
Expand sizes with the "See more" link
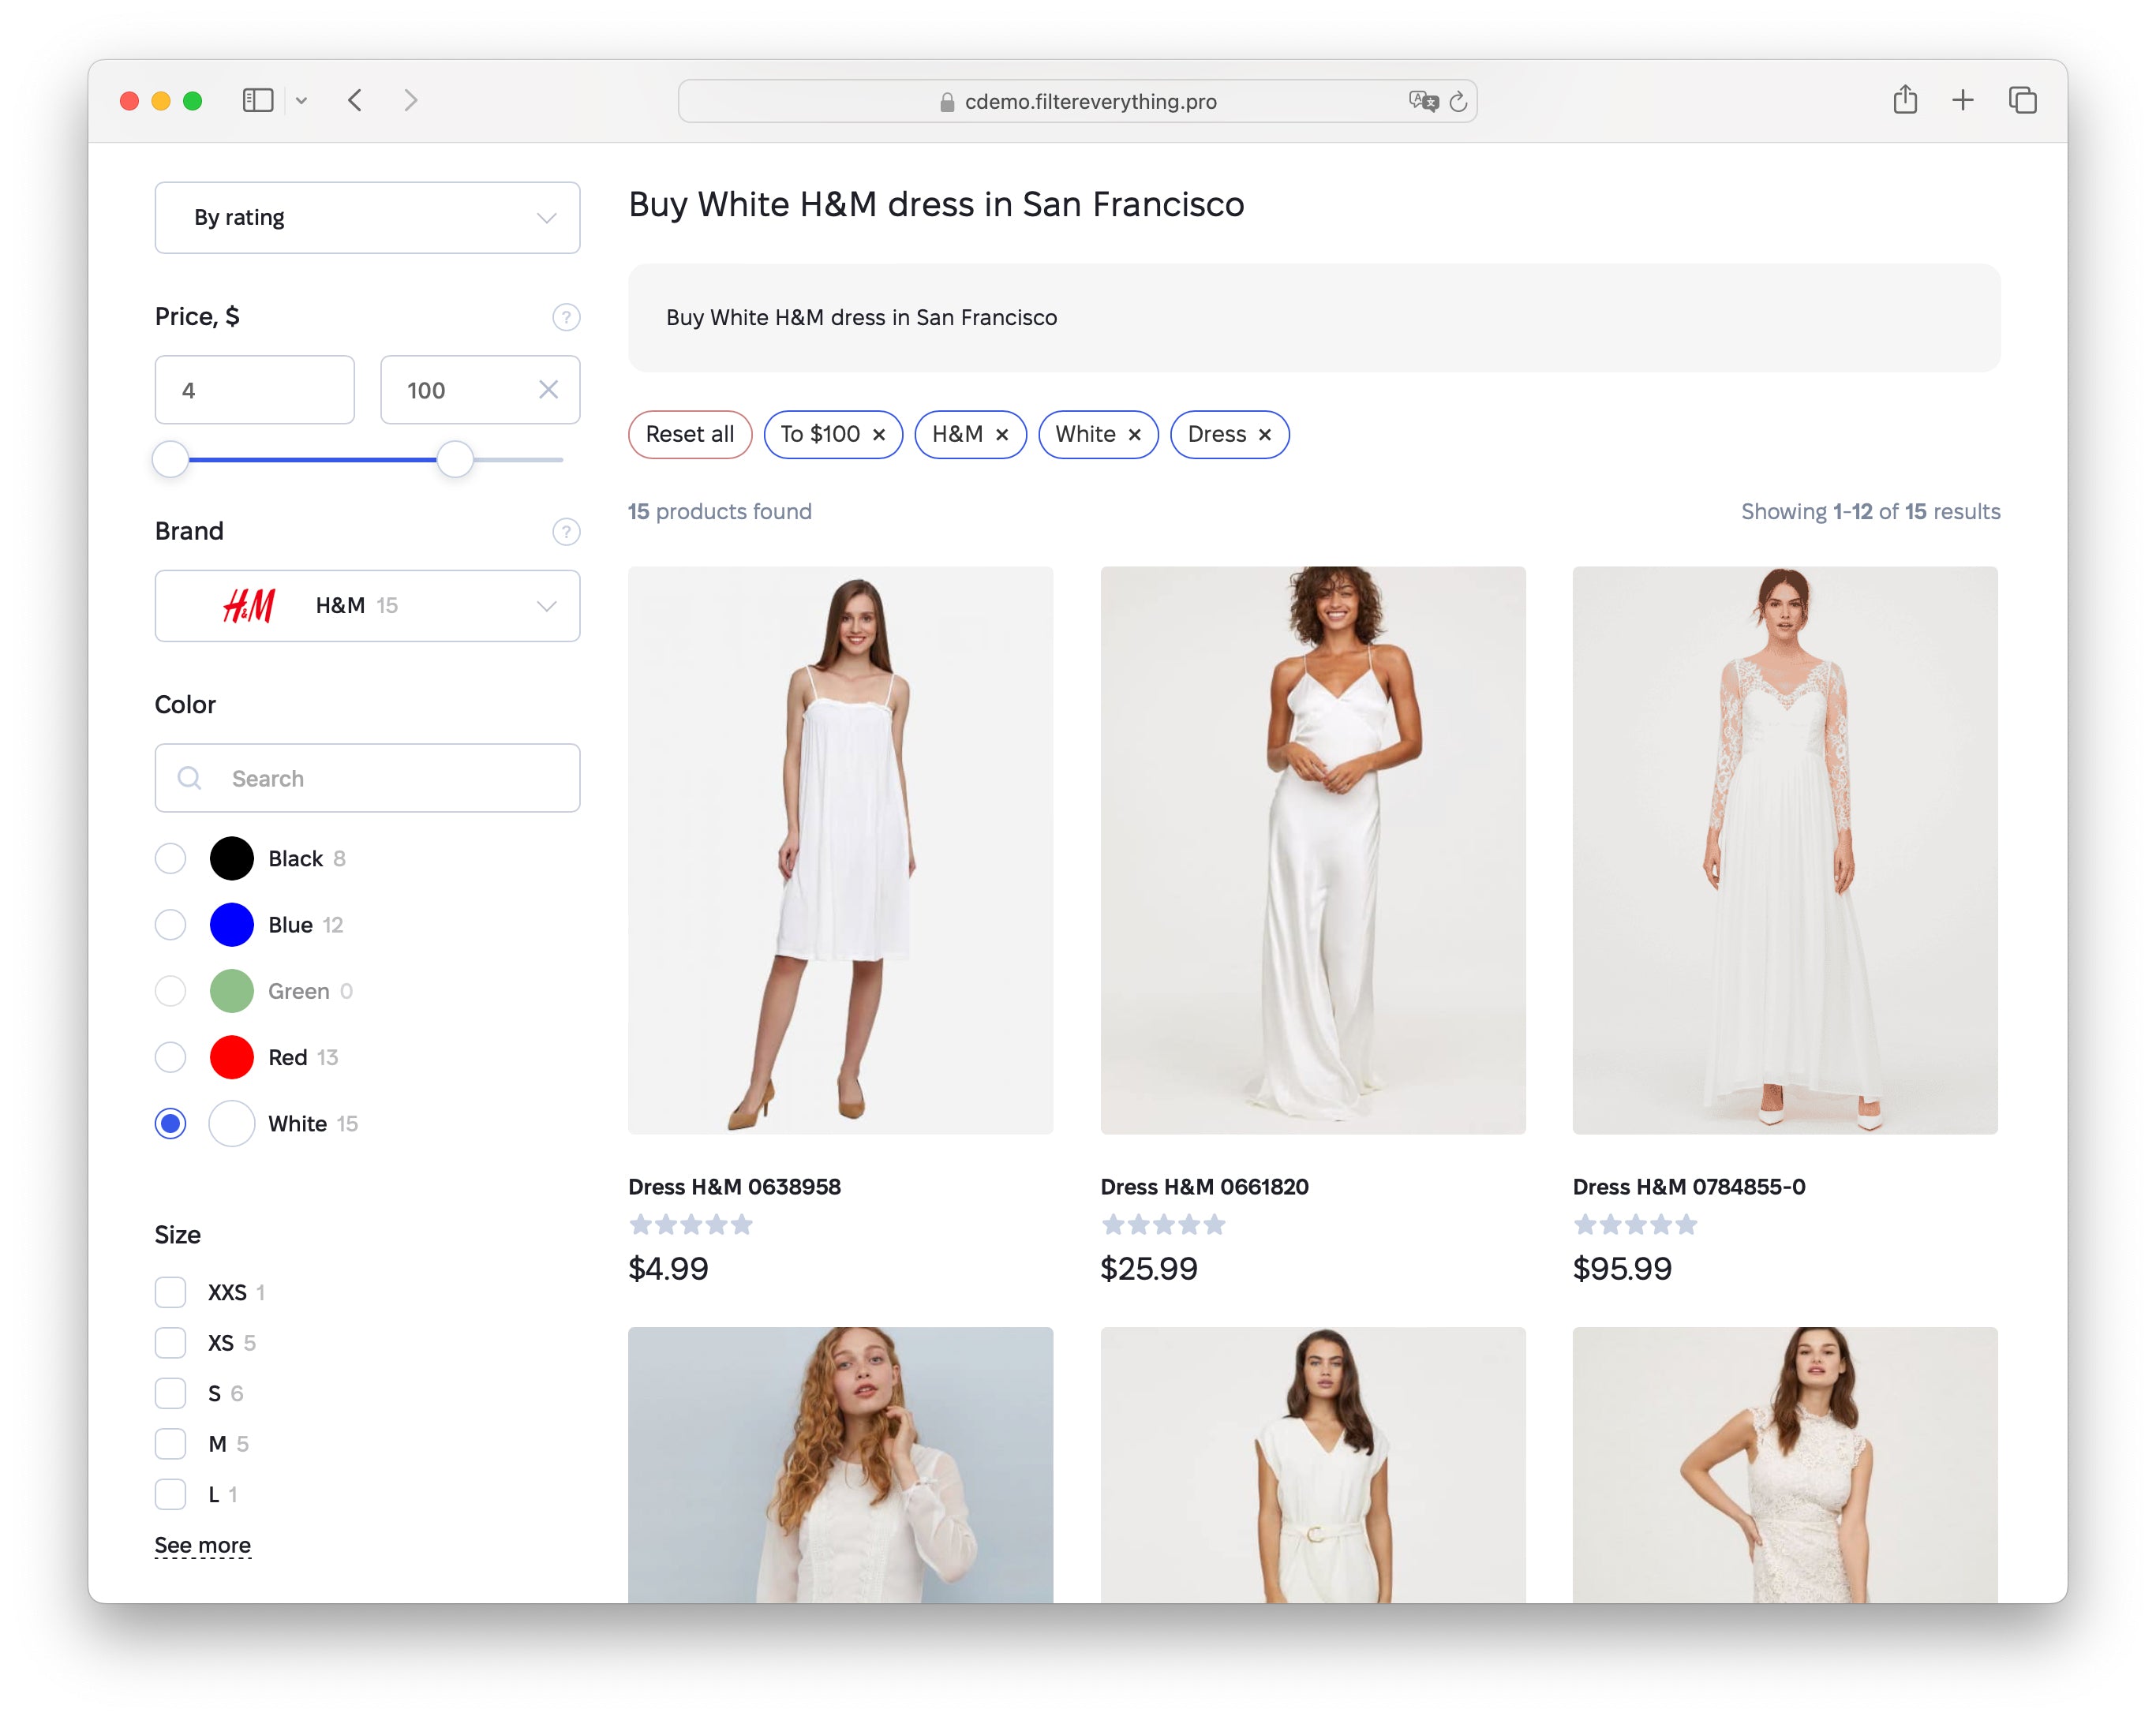(x=203, y=1545)
